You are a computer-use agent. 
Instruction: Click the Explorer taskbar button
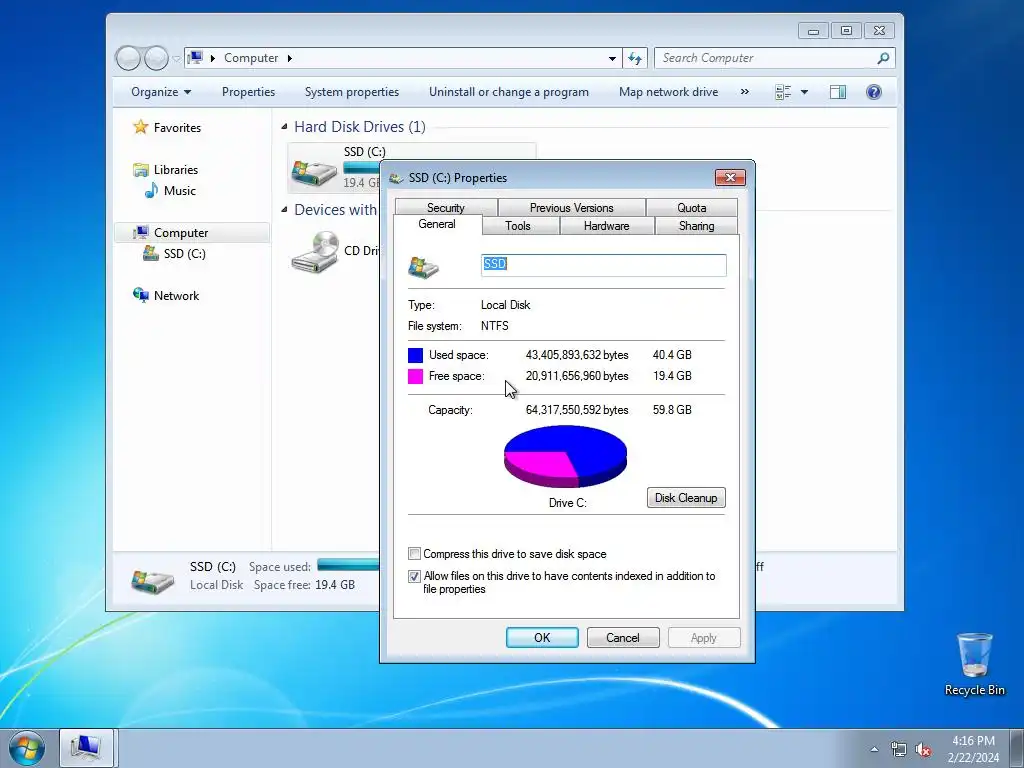87,748
